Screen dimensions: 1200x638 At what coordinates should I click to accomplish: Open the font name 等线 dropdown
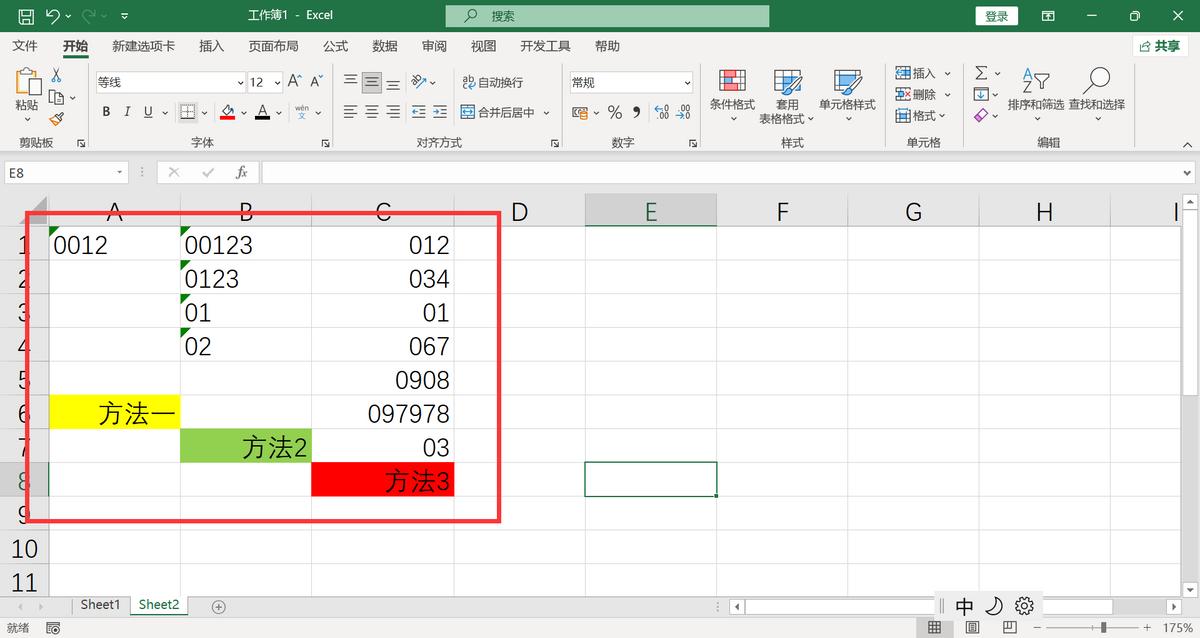(240, 83)
